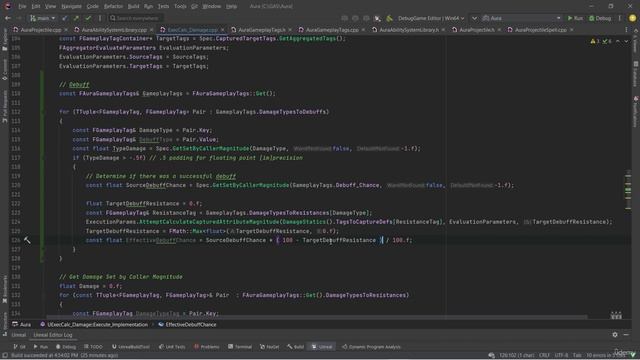Open the Terminal tool window

(240, 347)
